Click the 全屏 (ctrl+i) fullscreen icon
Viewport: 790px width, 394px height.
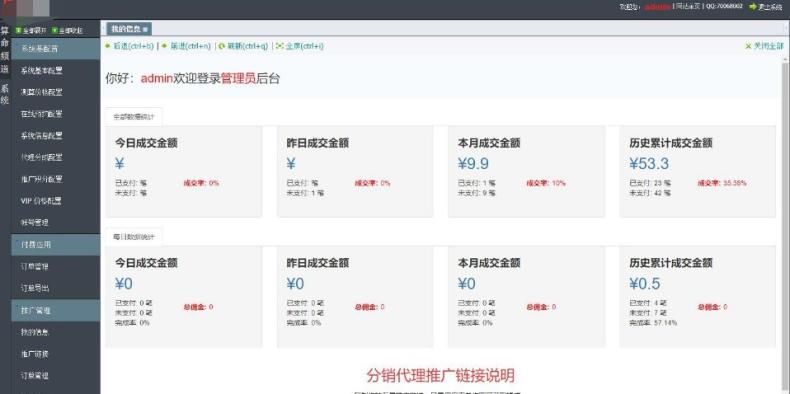click(280, 46)
